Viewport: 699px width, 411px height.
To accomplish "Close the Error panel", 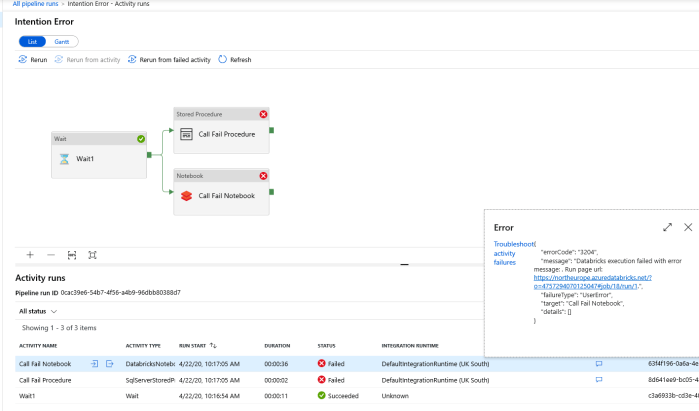I will click(x=688, y=227).
